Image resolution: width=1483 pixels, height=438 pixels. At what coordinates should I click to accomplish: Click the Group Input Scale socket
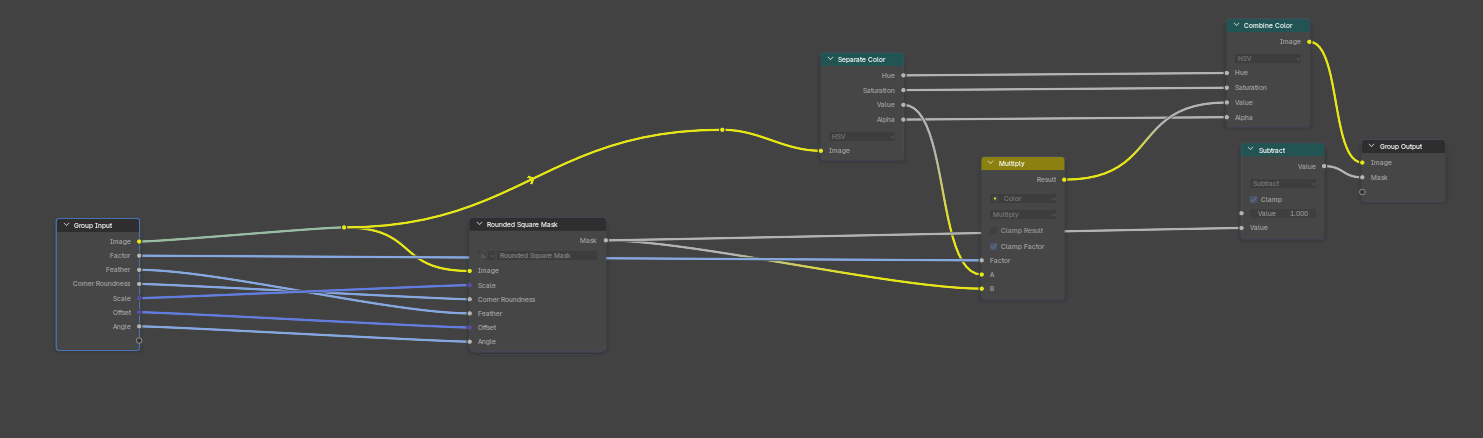click(x=139, y=298)
